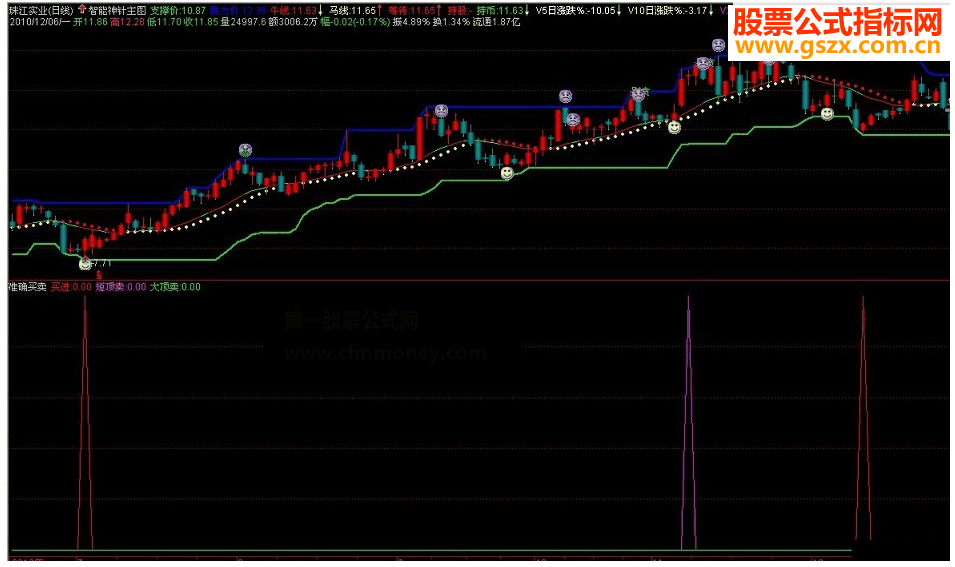Click the sub-indicator name 准确买卖
This screenshot has width=955, height=567.
(x=27, y=287)
